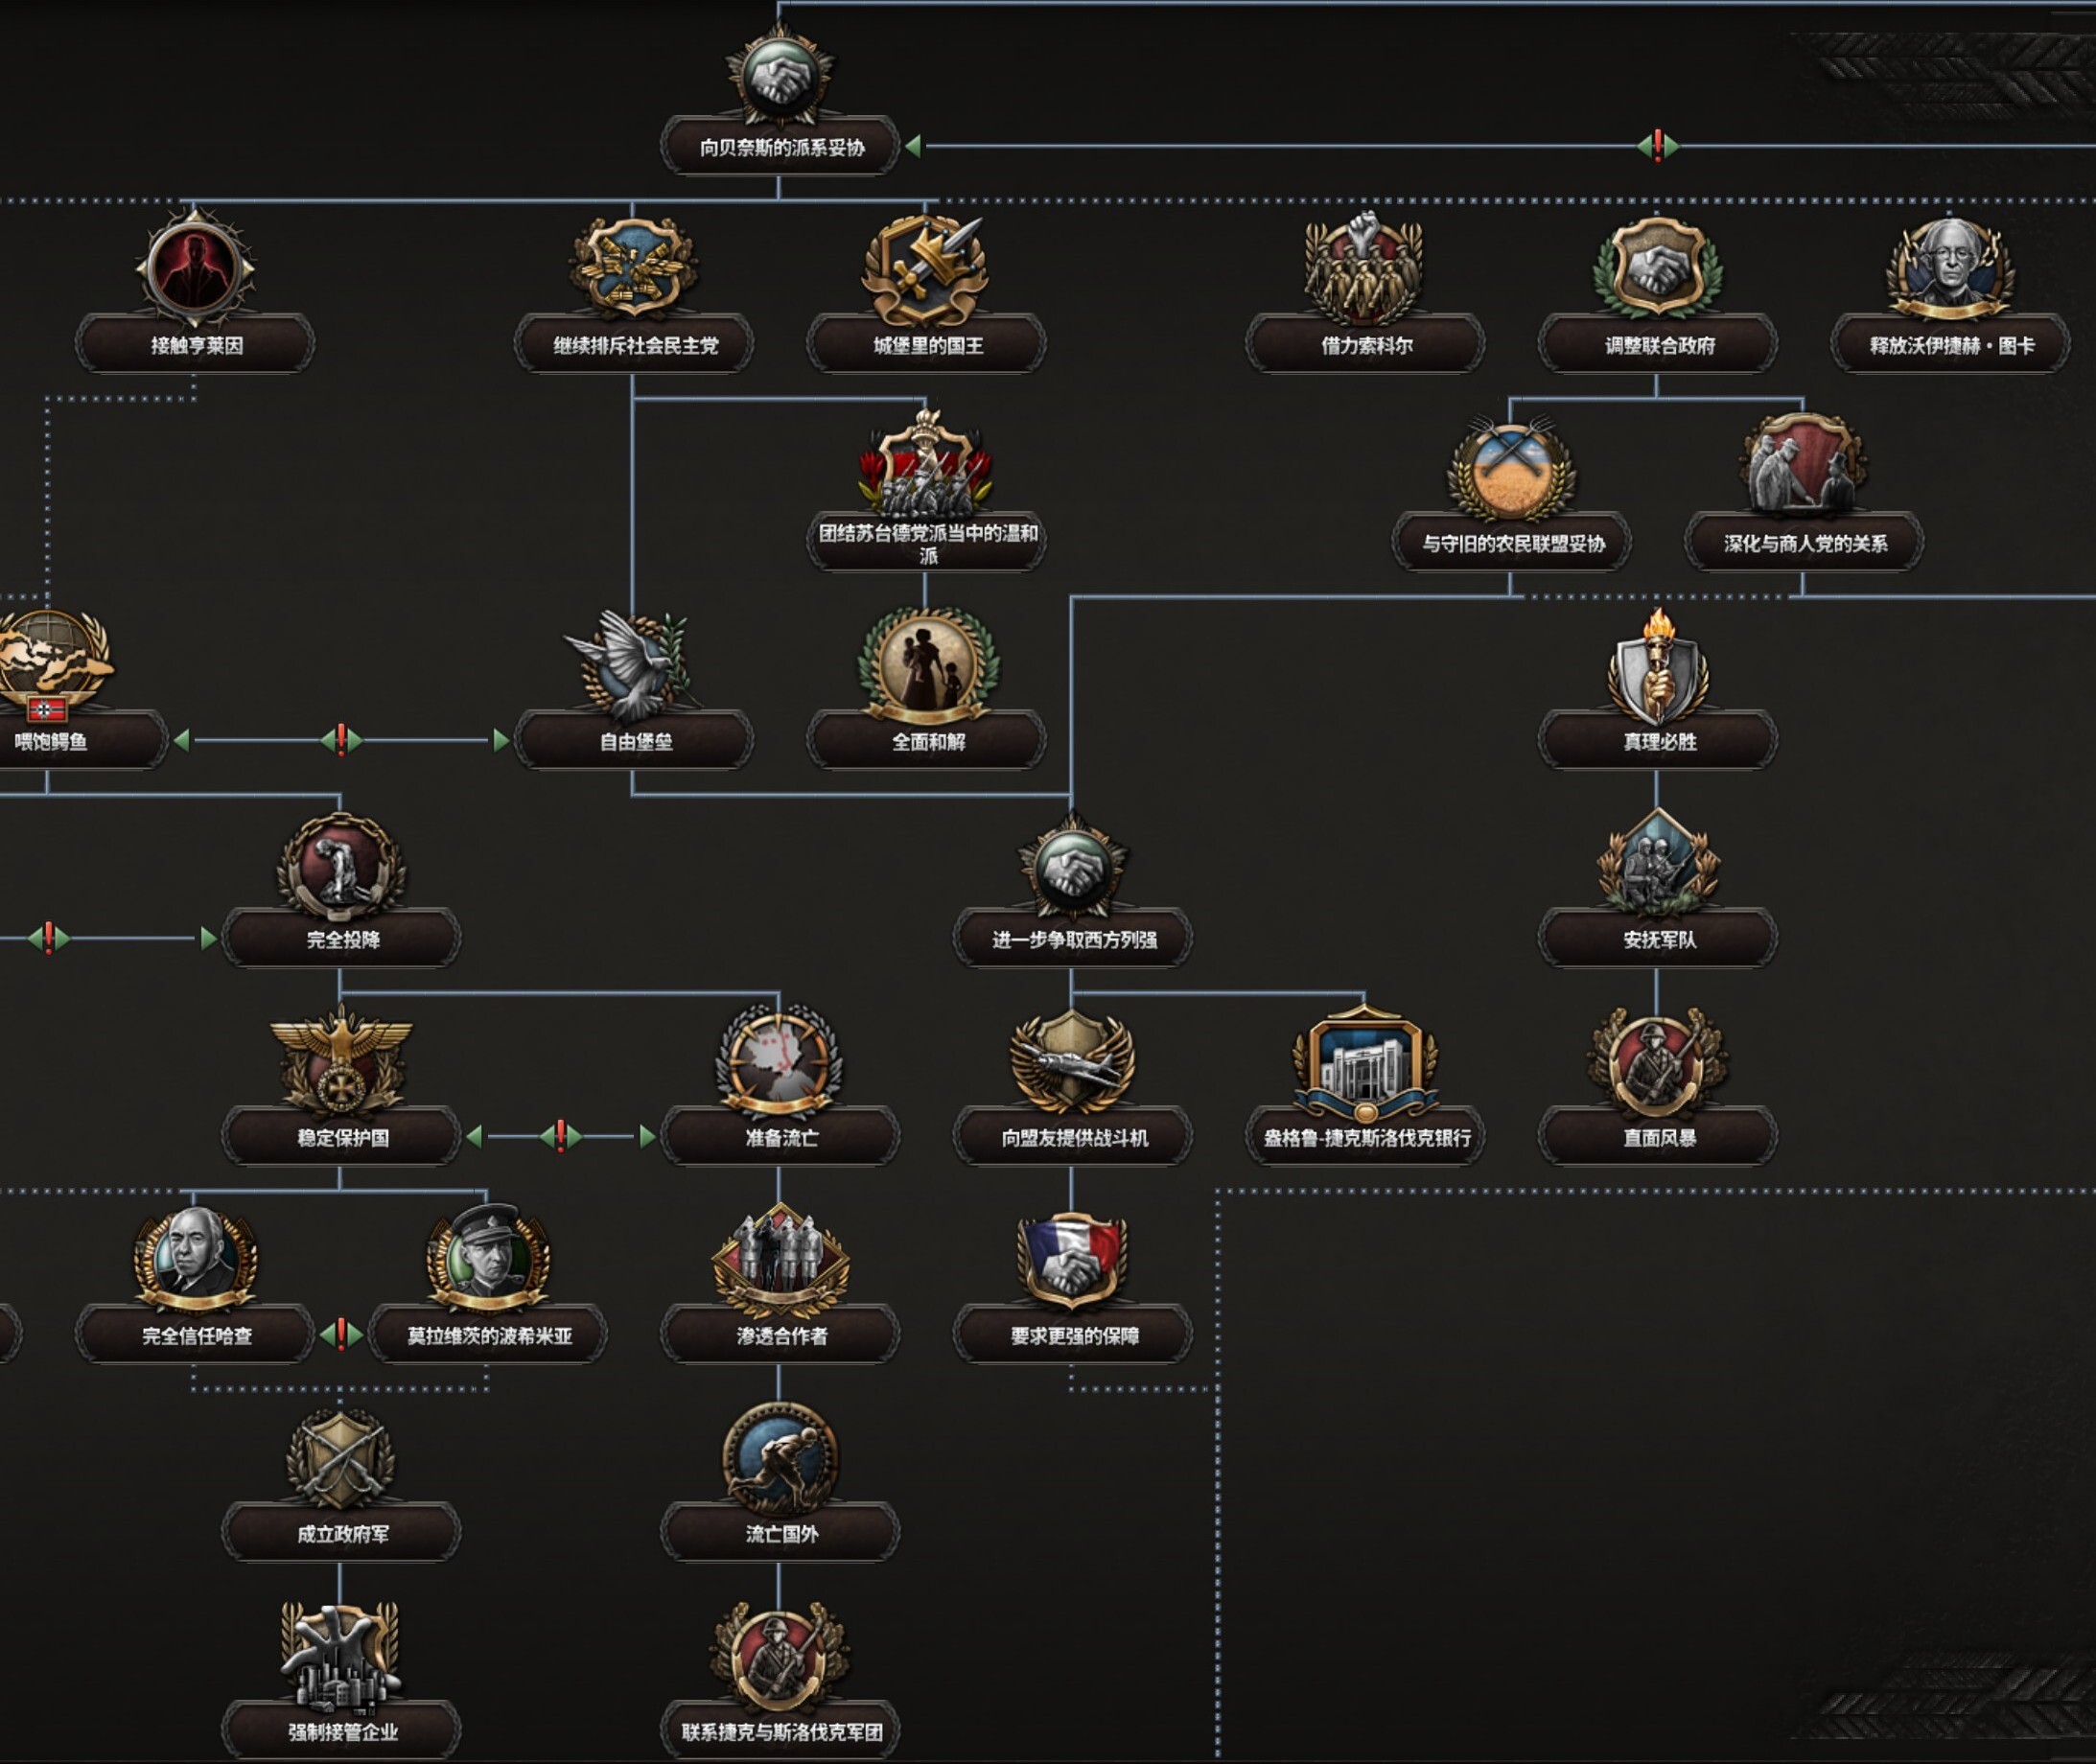Select the running soldier icon 流亡国外

click(x=779, y=1460)
